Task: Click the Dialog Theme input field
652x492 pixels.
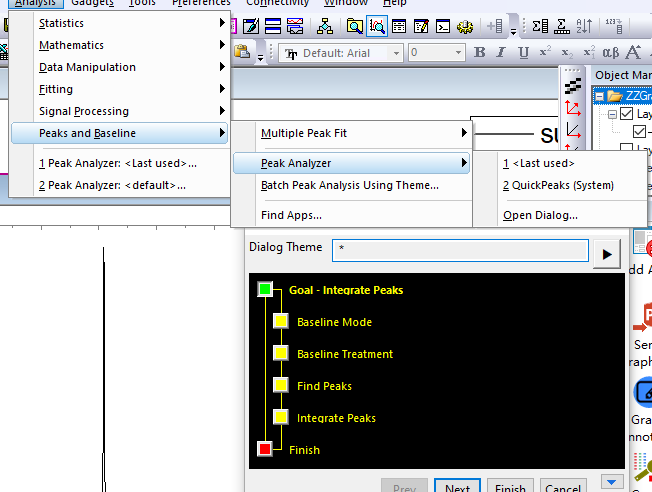Action: pos(460,250)
